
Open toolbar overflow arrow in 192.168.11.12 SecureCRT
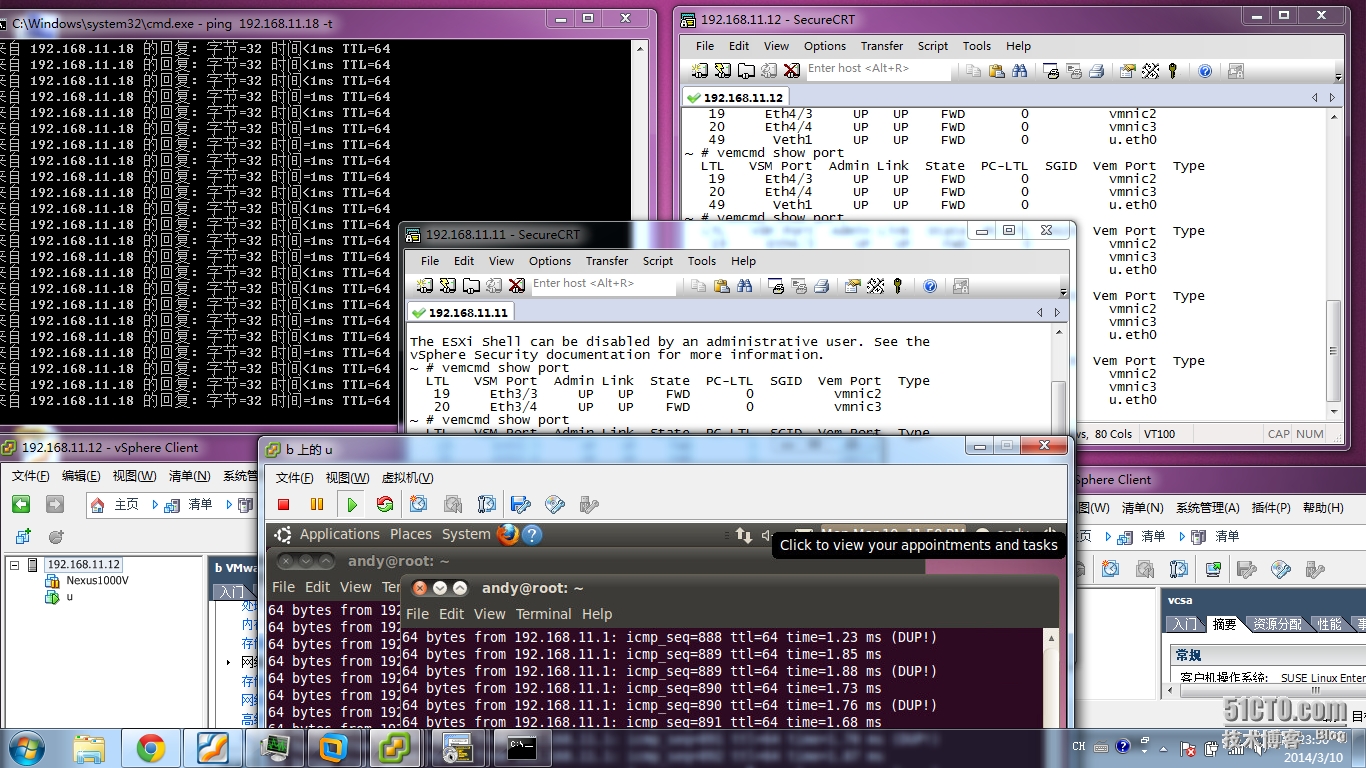click(x=1339, y=76)
